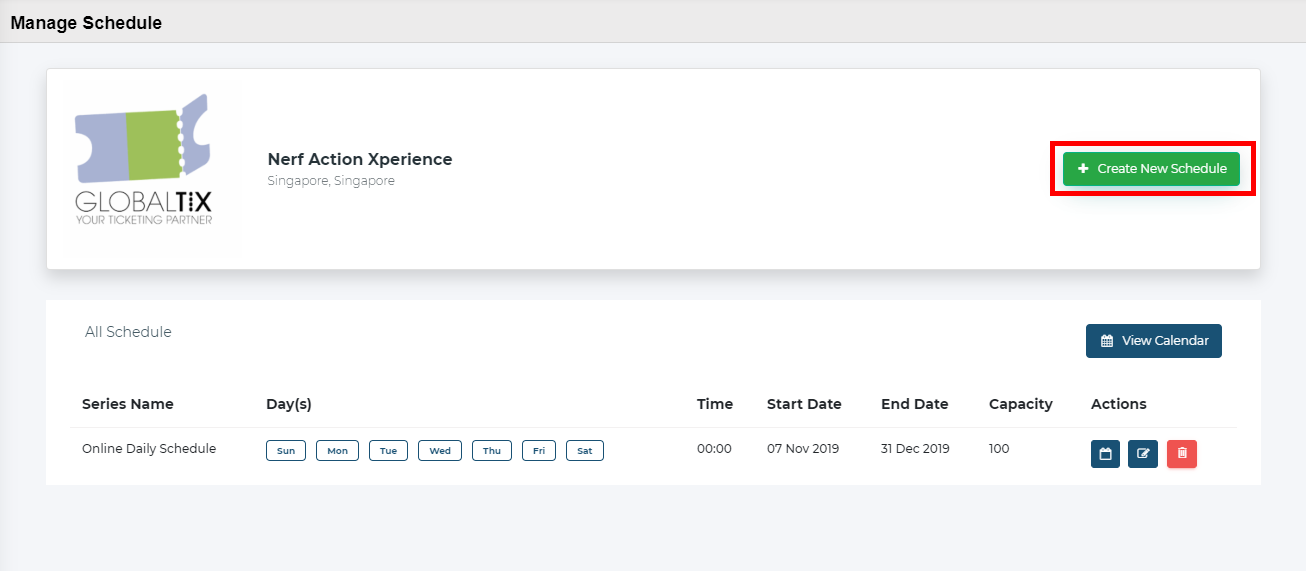Image resolution: width=1306 pixels, height=571 pixels.
Task: Click the Start Date column header
Action: pyautogui.click(x=804, y=404)
